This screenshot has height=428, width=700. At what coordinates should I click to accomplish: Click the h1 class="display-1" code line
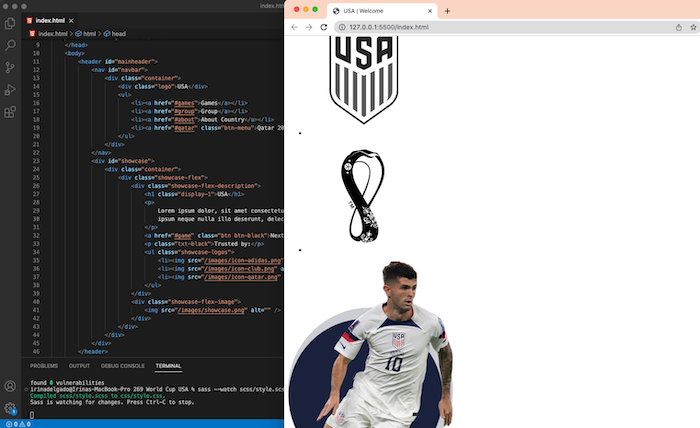(194, 194)
